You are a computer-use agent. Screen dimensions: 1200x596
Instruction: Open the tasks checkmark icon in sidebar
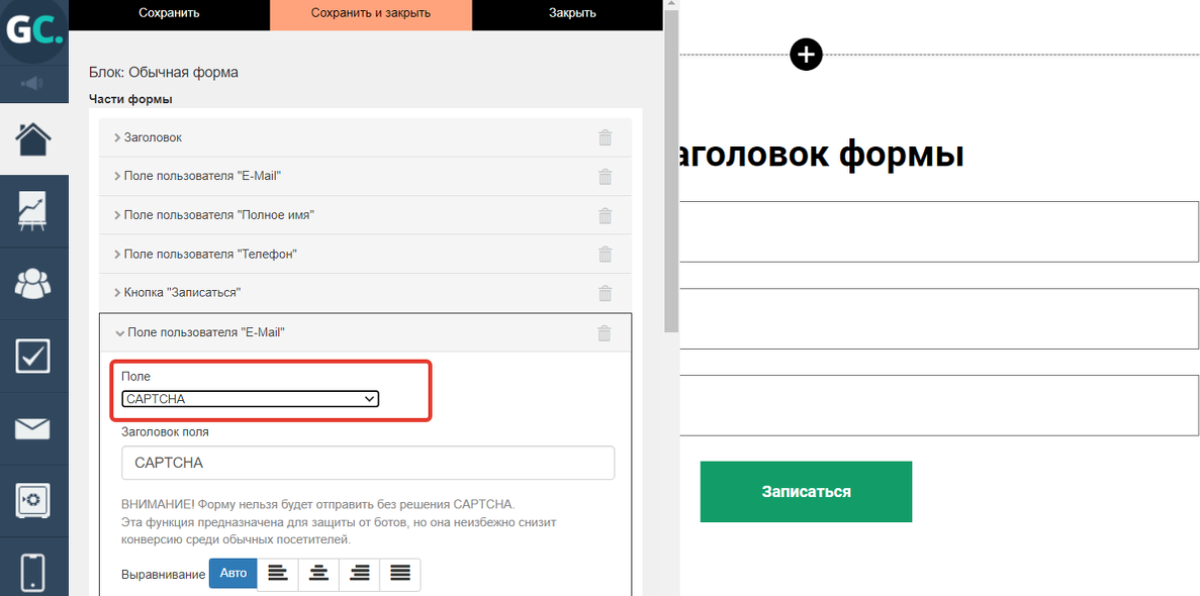point(33,356)
